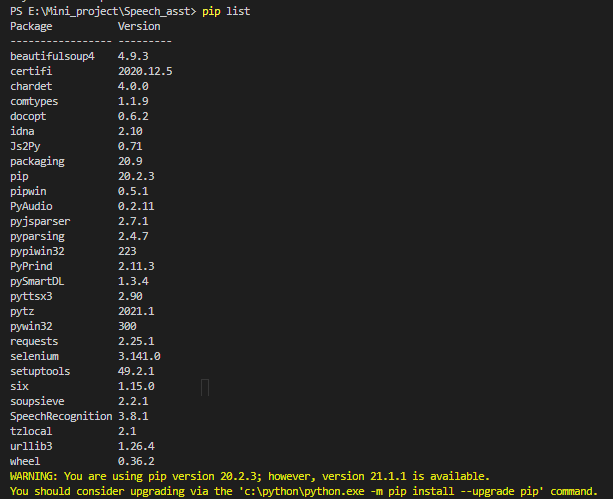Click the pypiwin32 package name
This screenshot has height=499, width=613.
(x=37, y=251)
